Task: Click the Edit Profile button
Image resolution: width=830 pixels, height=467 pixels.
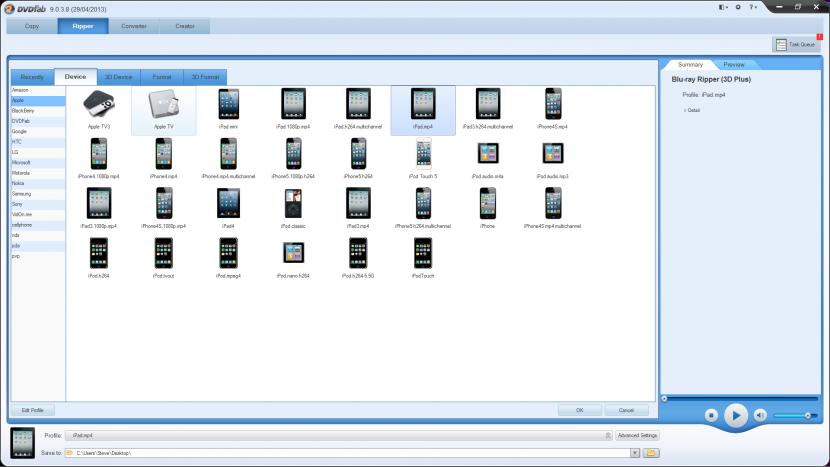Action: point(32,410)
